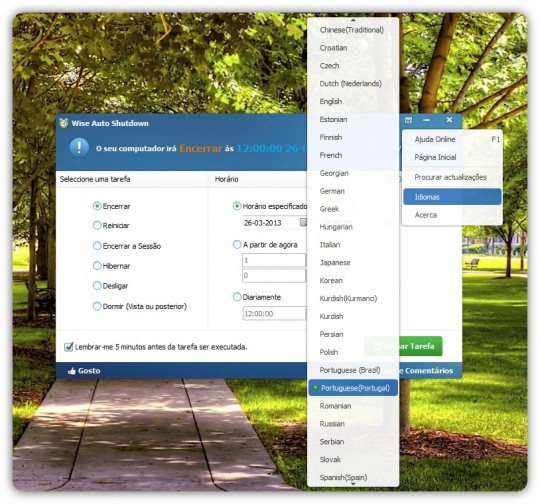
Task: Click the 26-03-2013 date field
Action: point(271,223)
